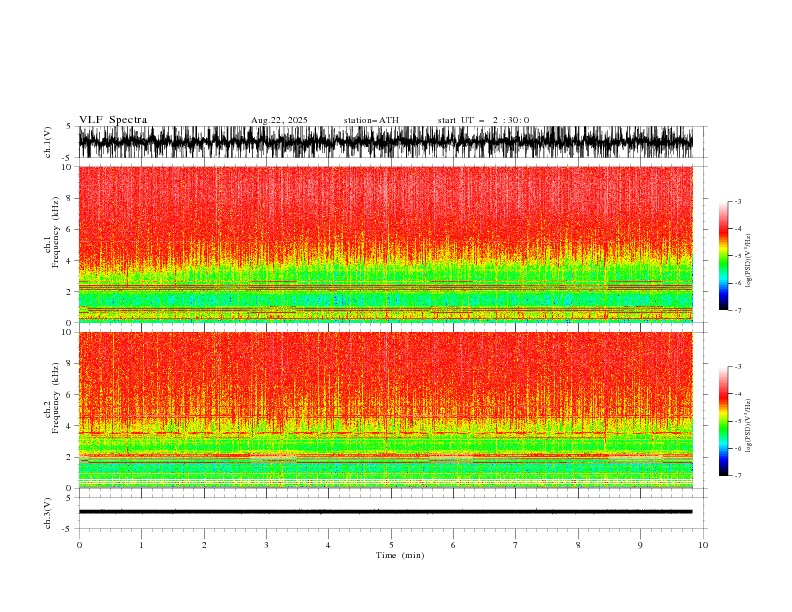Click the ch.1 frequency tick label "8"
The width and height of the screenshot is (792, 612).
point(70,198)
